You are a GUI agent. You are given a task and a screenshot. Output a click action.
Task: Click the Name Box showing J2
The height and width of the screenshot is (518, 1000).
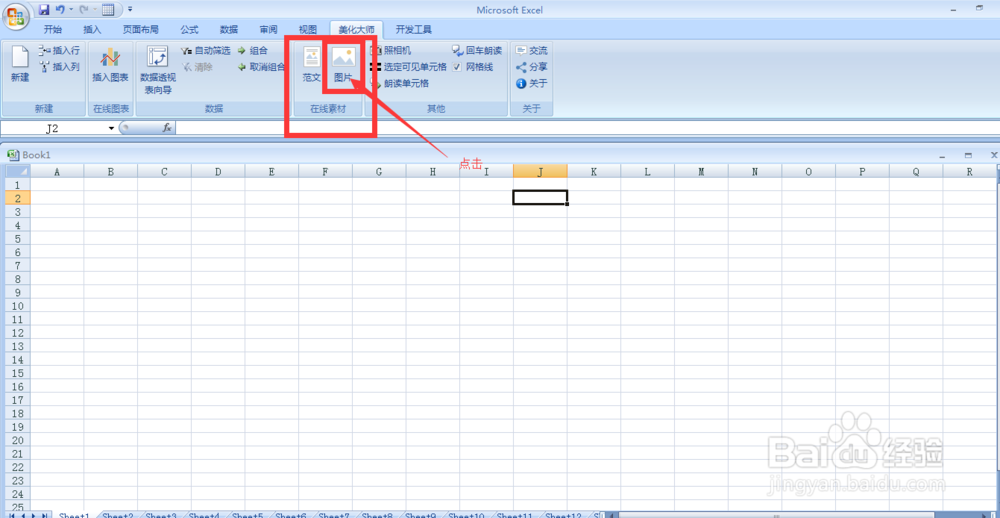52,128
